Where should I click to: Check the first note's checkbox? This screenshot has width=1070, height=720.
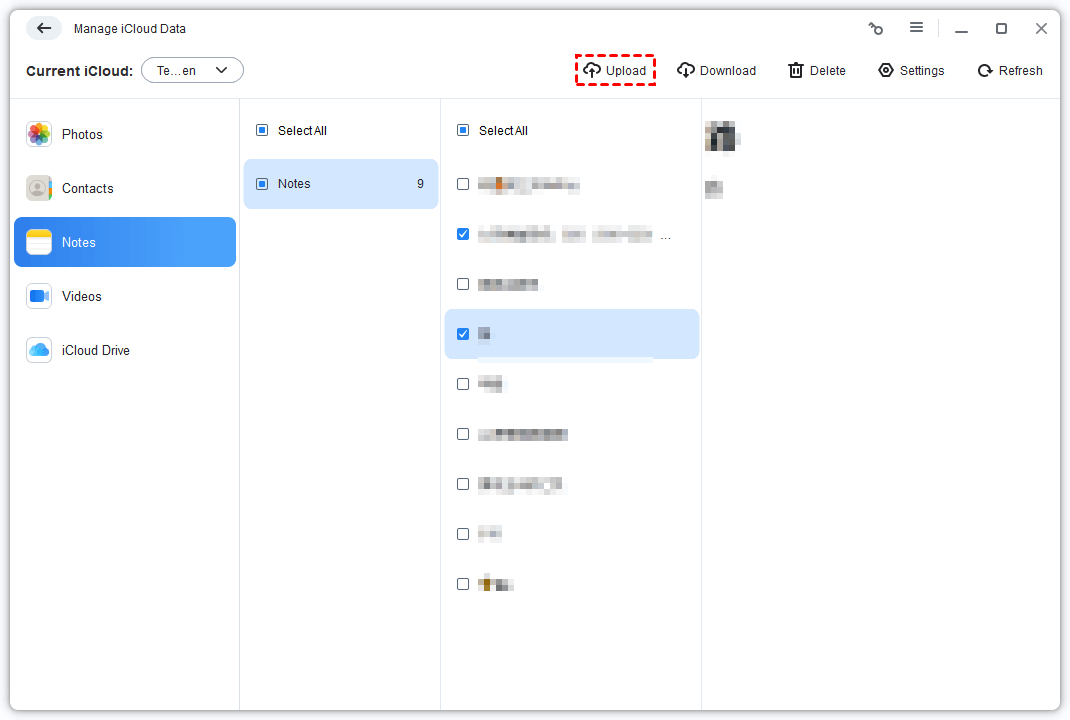[463, 184]
